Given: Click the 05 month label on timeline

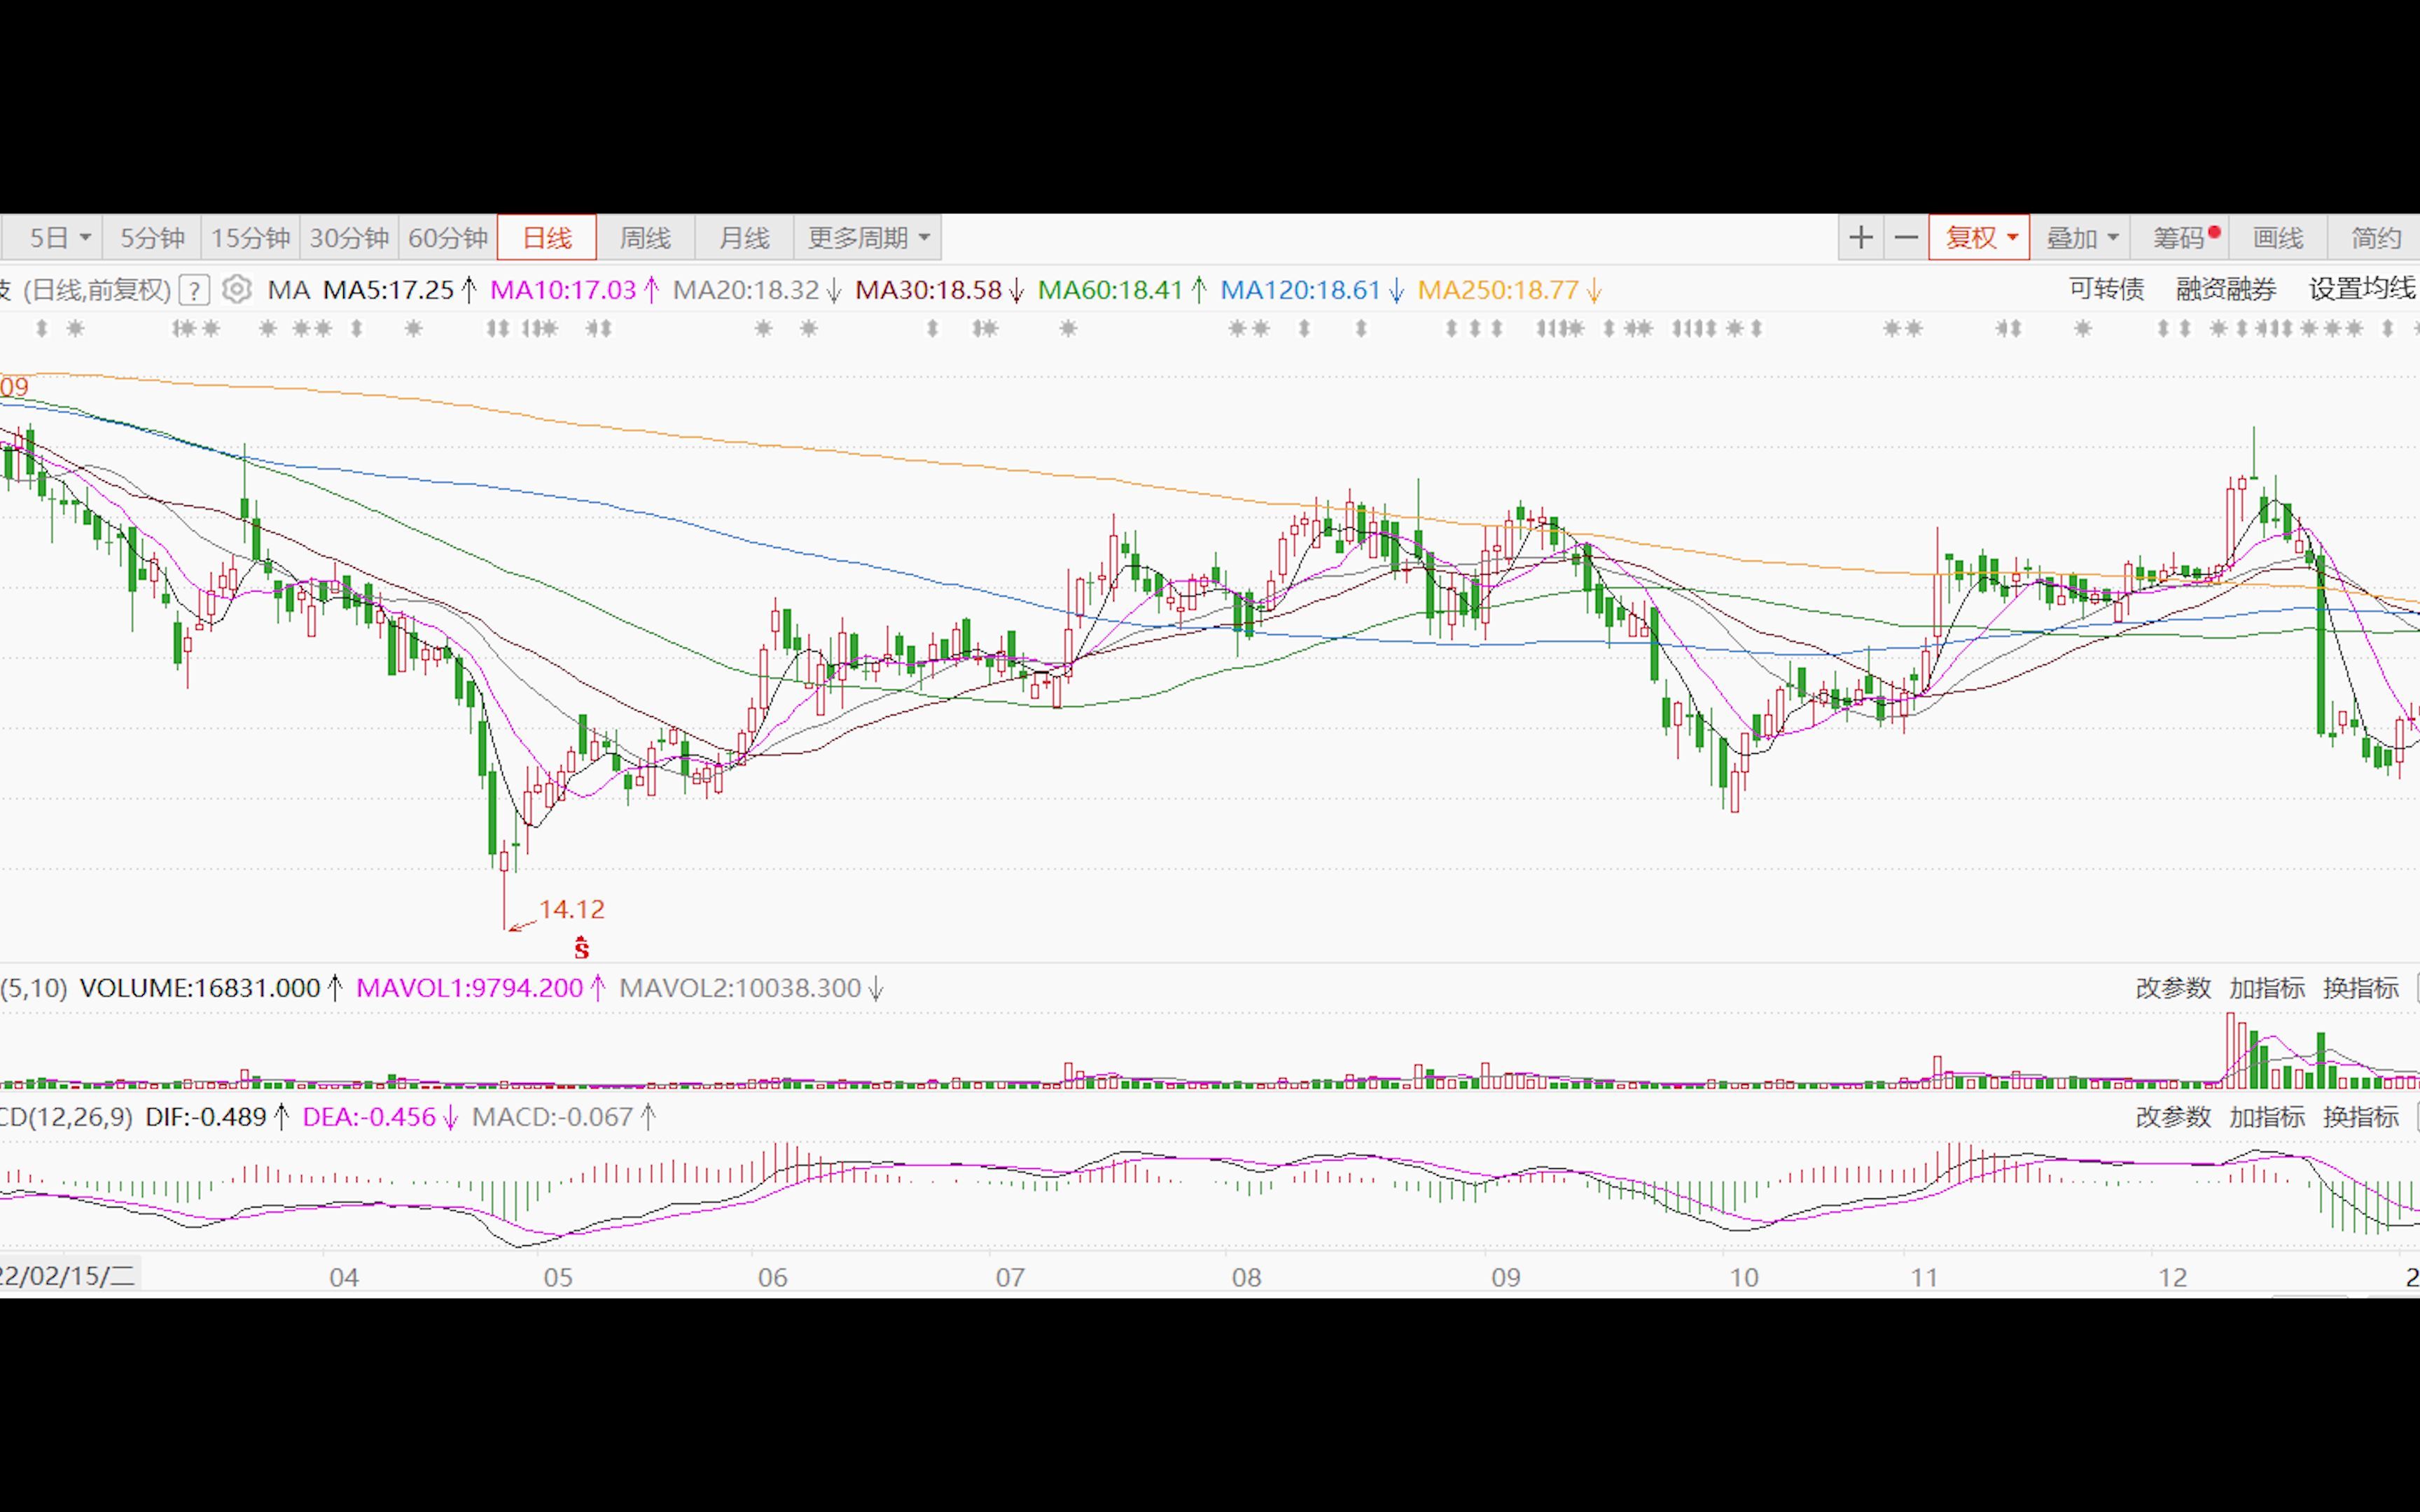Looking at the screenshot, I should pos(558,1277).
